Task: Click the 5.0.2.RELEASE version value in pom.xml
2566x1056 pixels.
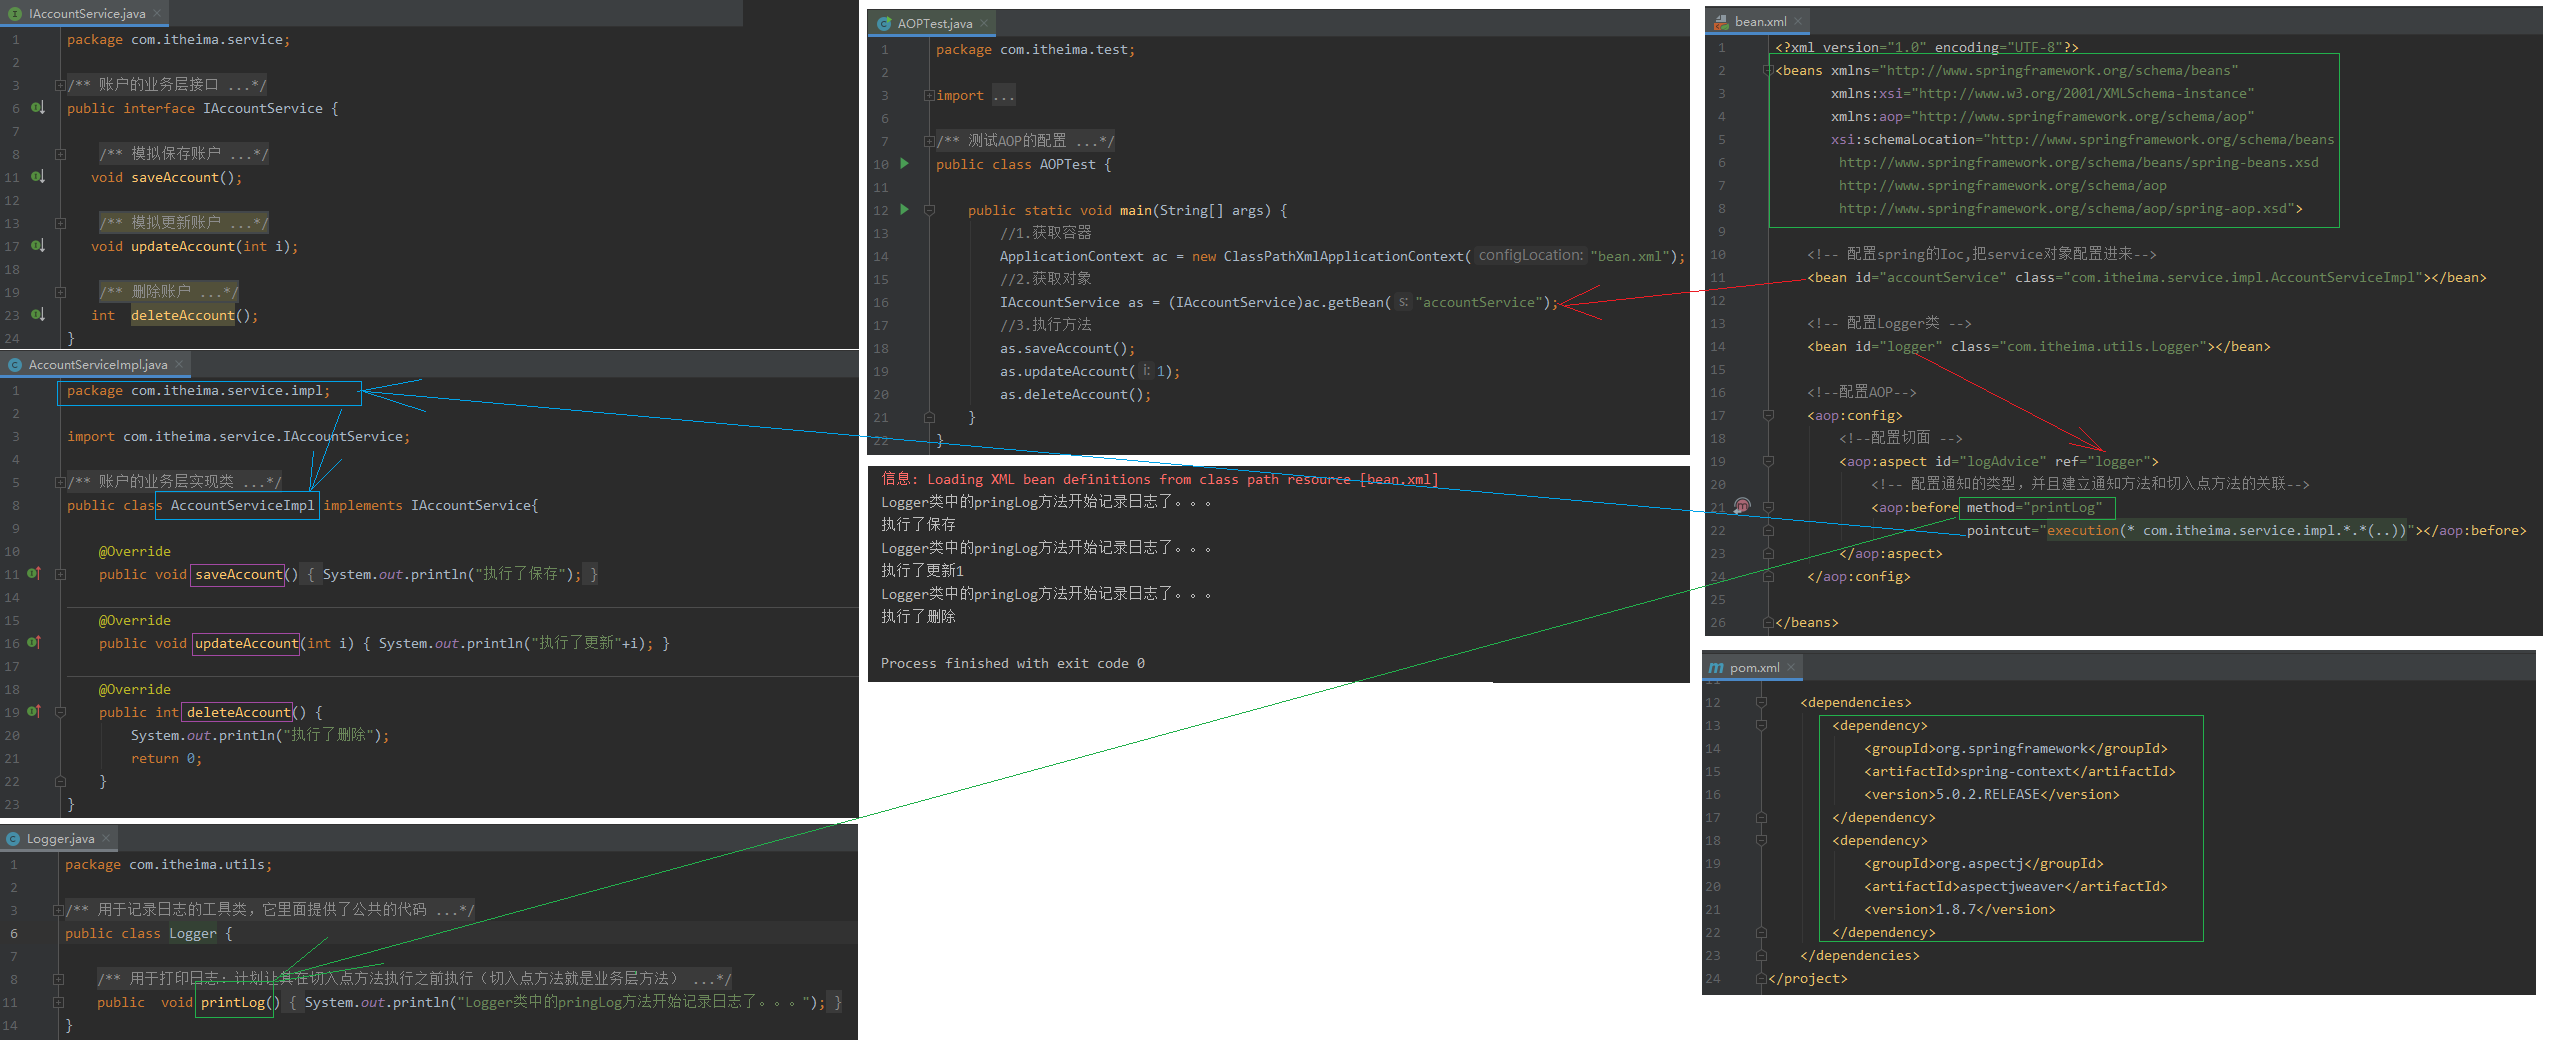Action: tap(1987, 794)
